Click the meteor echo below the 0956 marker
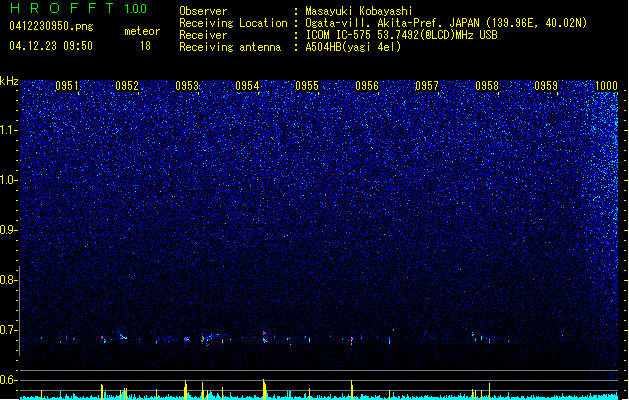 click(x=352, y=341)
